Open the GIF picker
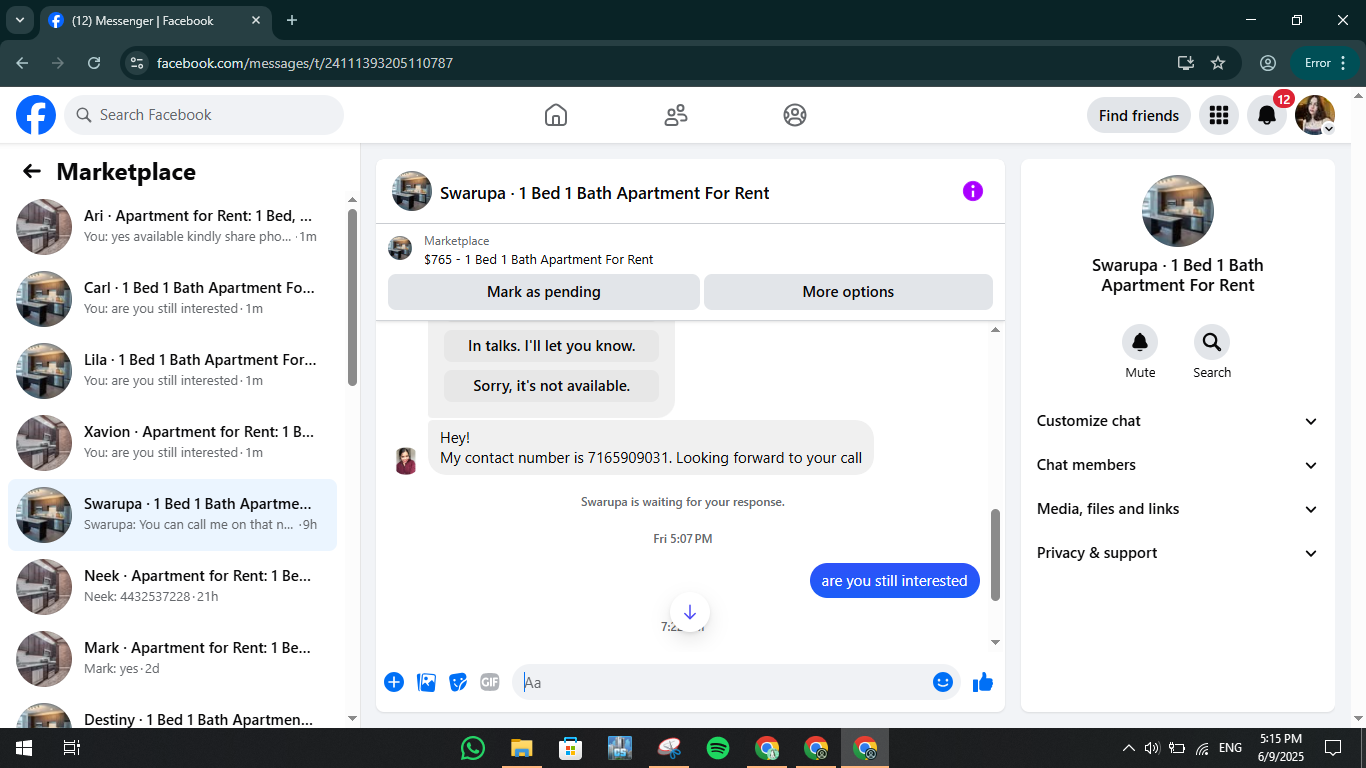1366x768 pixels. (490, 682)
